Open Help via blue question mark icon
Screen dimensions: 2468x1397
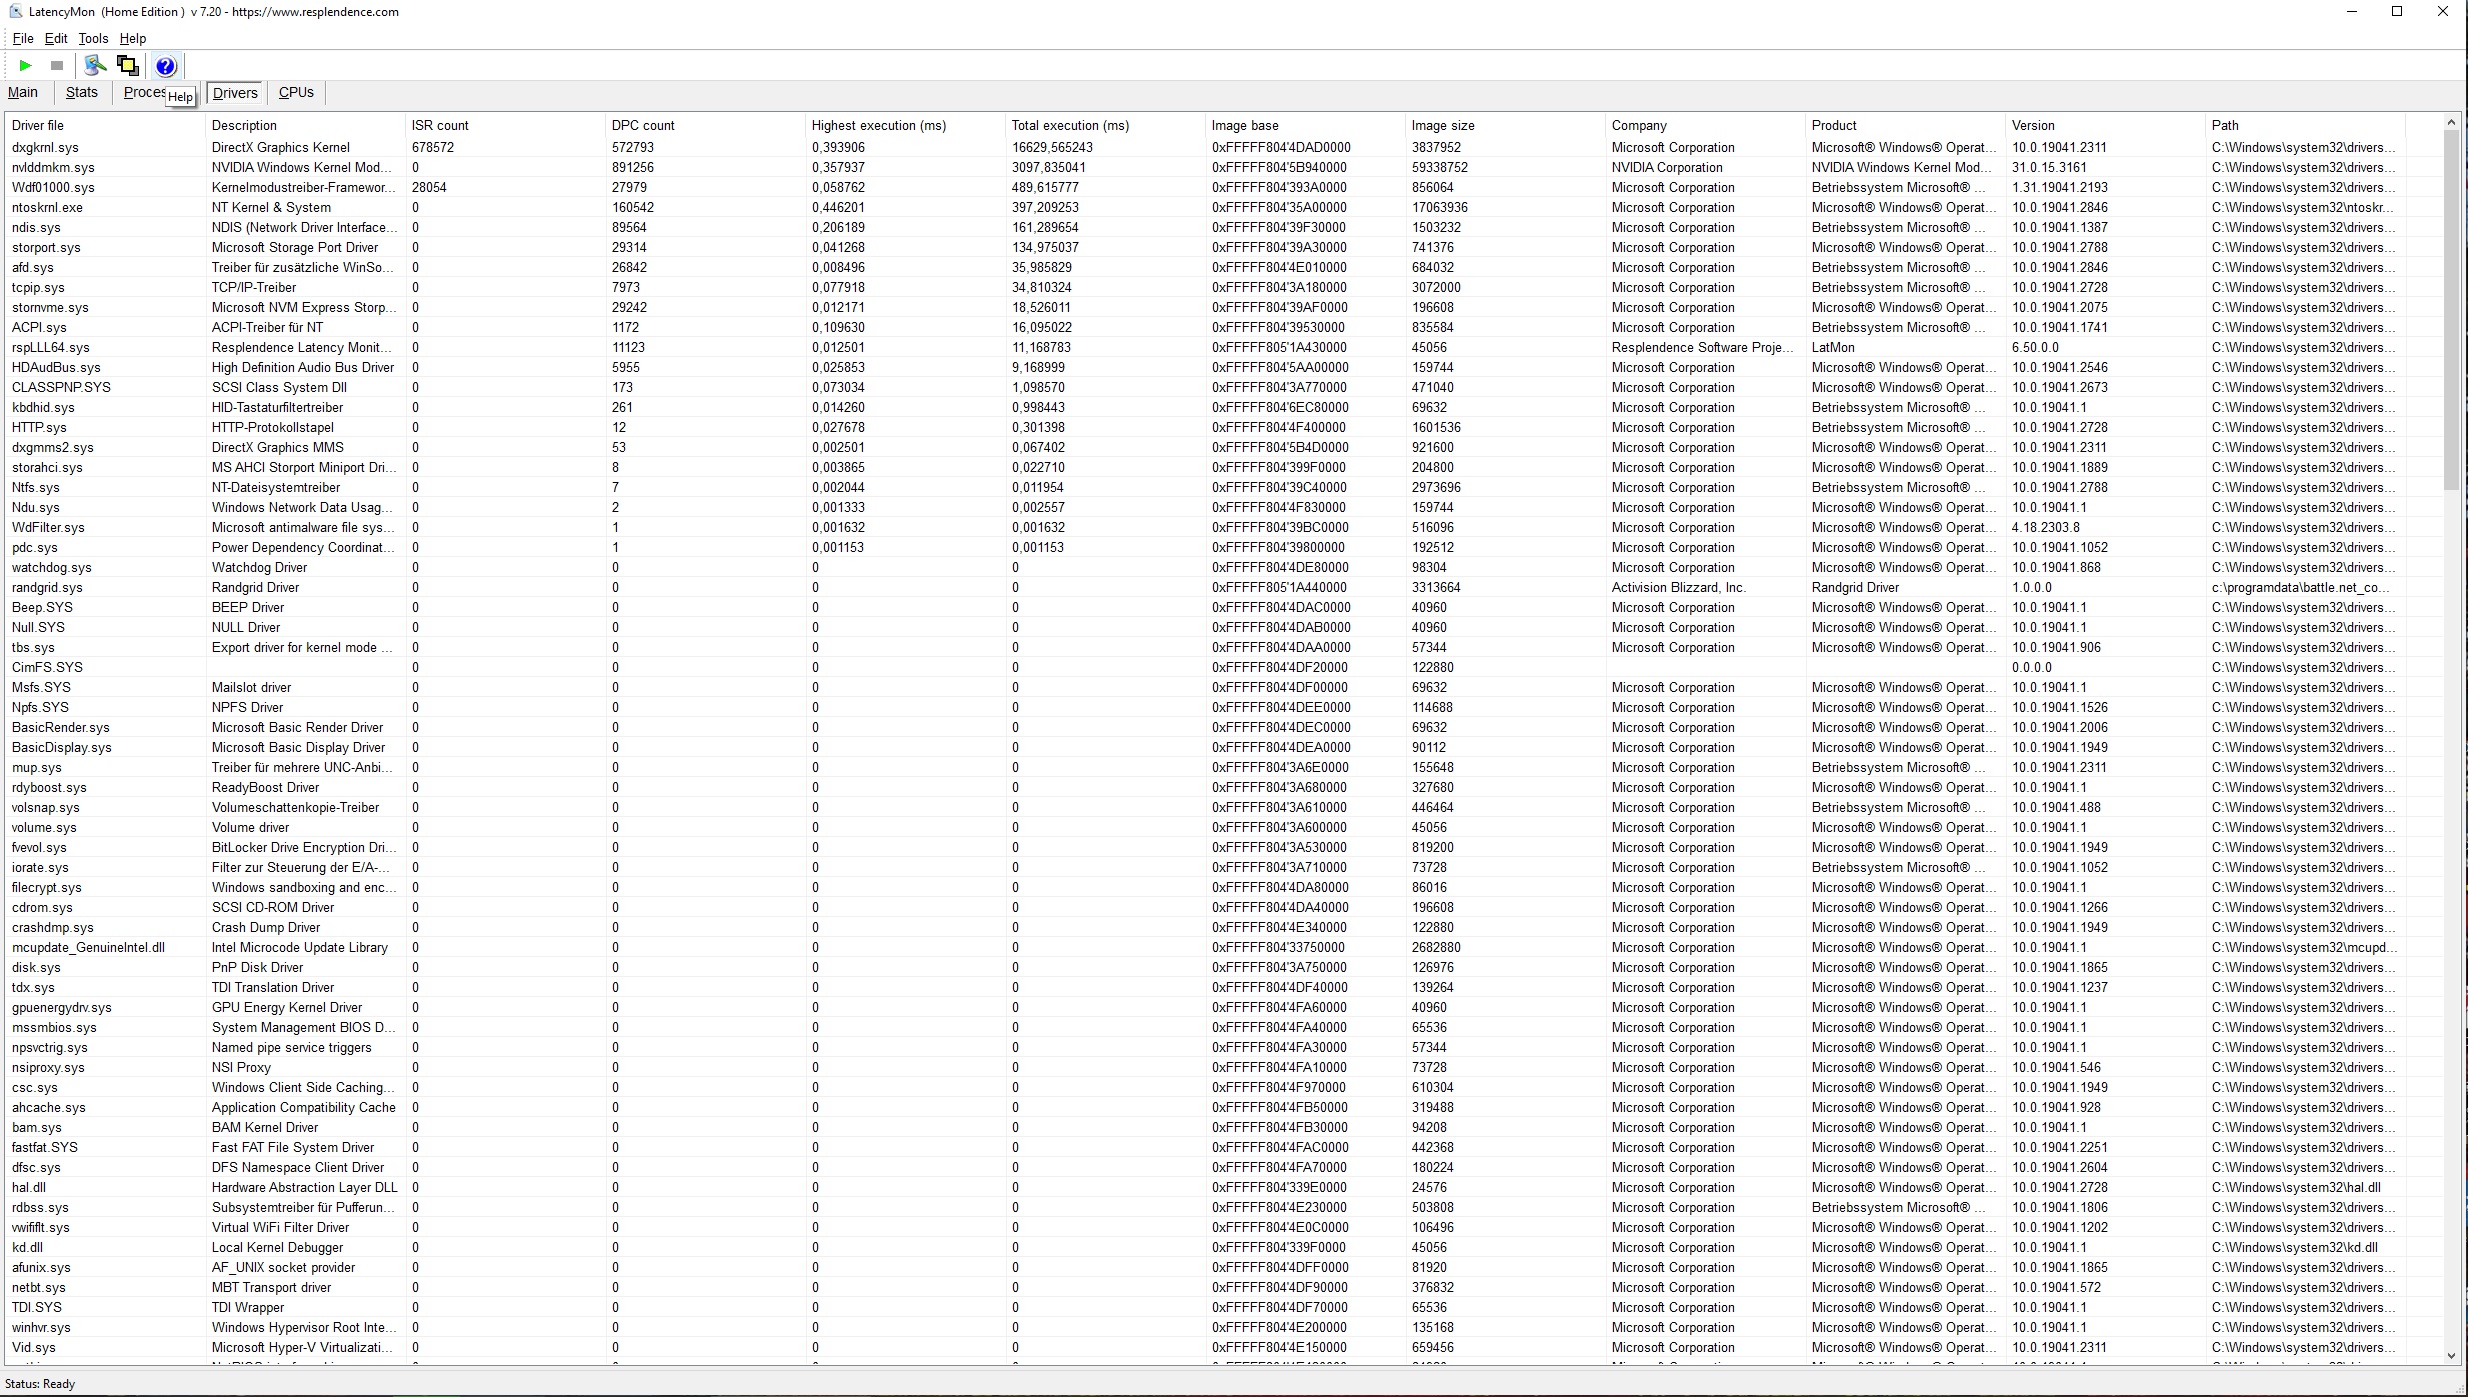(x=166, y=66)
